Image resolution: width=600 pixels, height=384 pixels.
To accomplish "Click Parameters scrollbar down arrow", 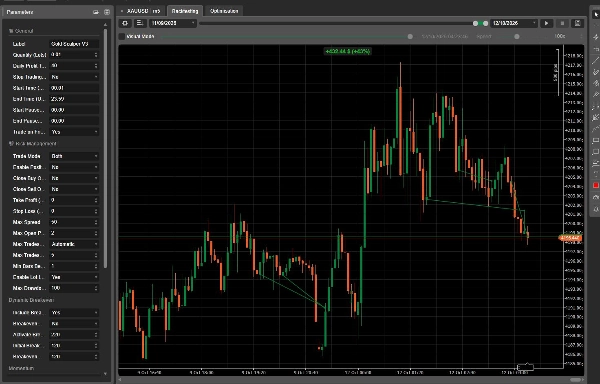I will (x=106, y=374).
